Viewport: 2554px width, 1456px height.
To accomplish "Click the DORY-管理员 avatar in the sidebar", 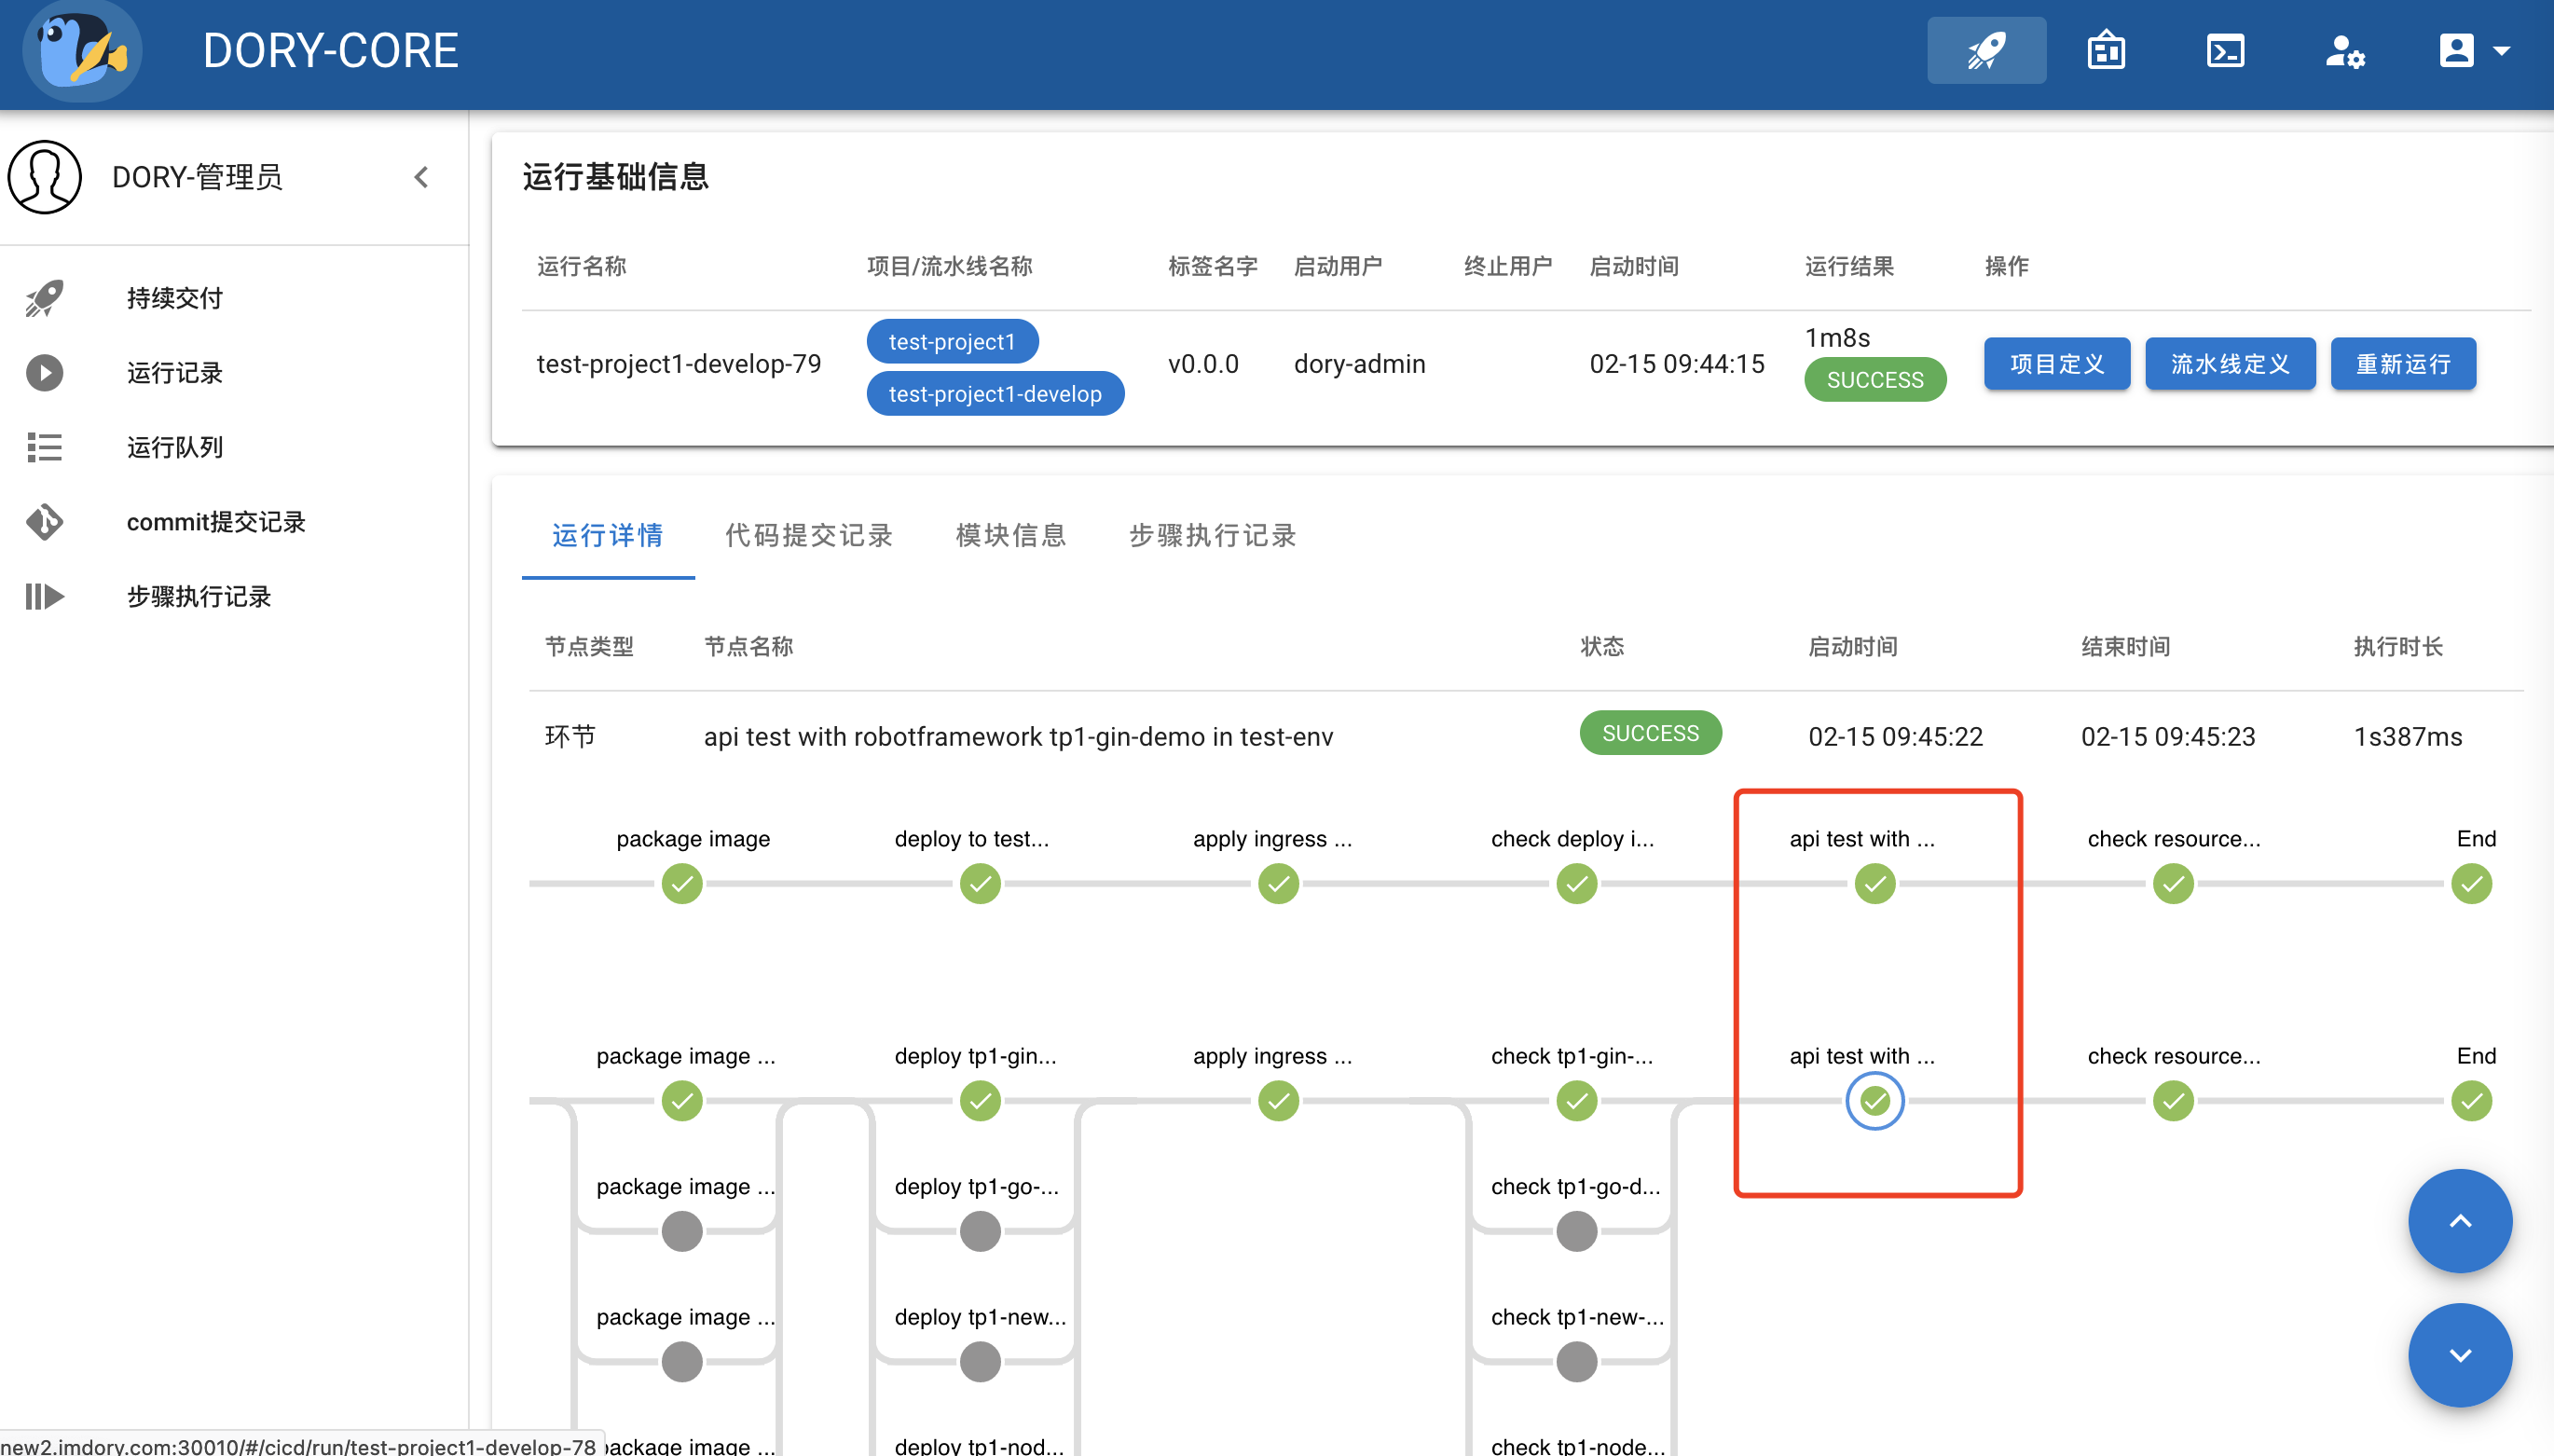I will 44,177.
